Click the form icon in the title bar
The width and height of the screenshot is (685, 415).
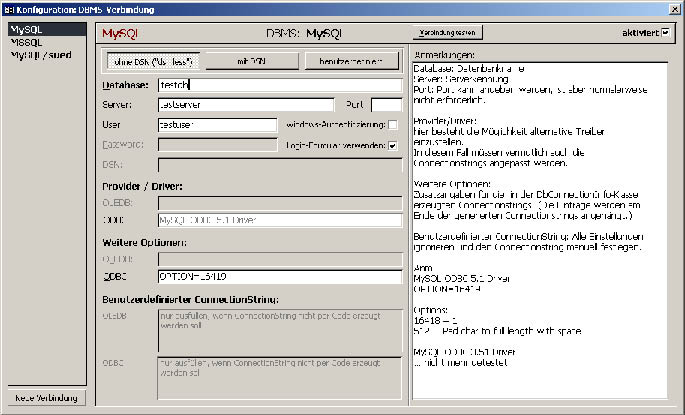tap(9, 9)
